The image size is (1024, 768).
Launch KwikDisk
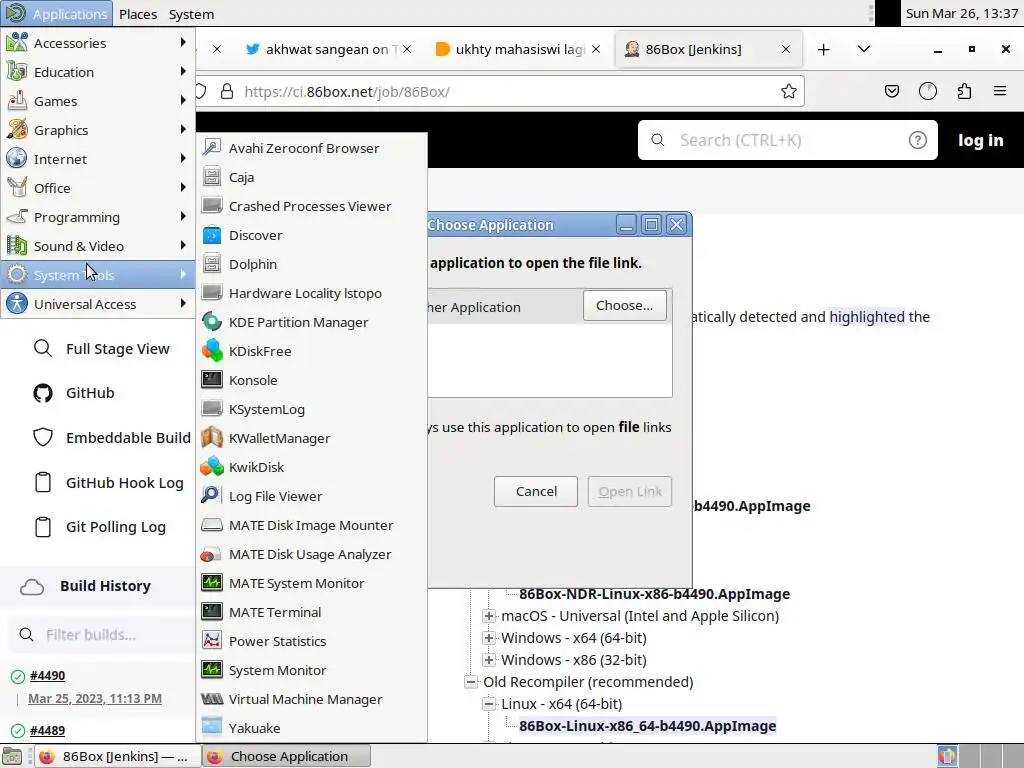click(x=312, y=467)
